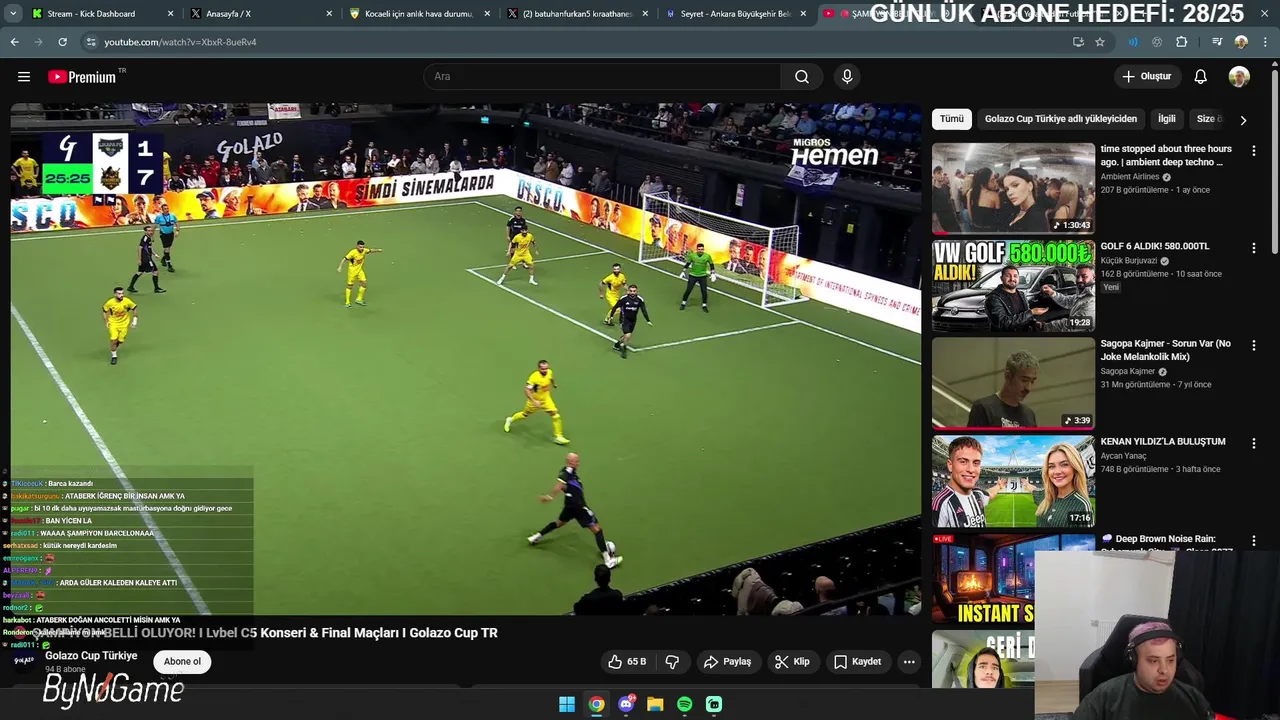Open the Oluştur create button

point(1146,77)
